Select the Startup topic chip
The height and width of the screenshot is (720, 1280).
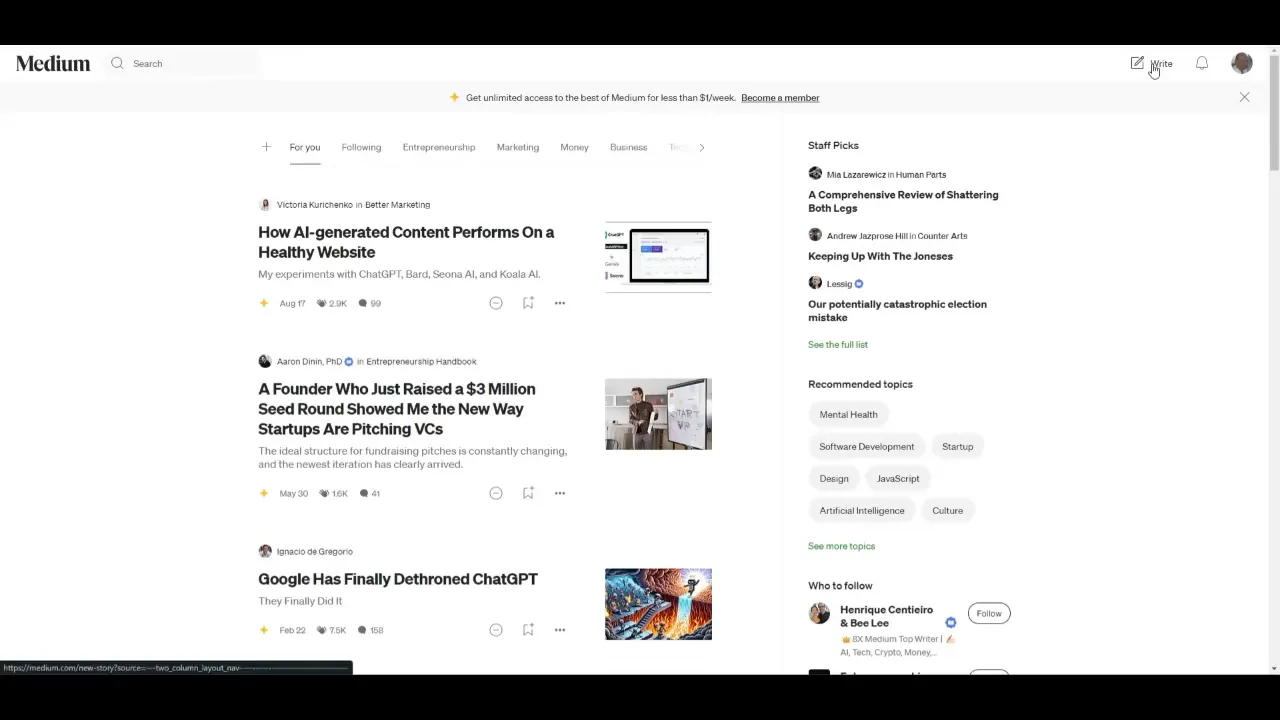coord(957,446)
